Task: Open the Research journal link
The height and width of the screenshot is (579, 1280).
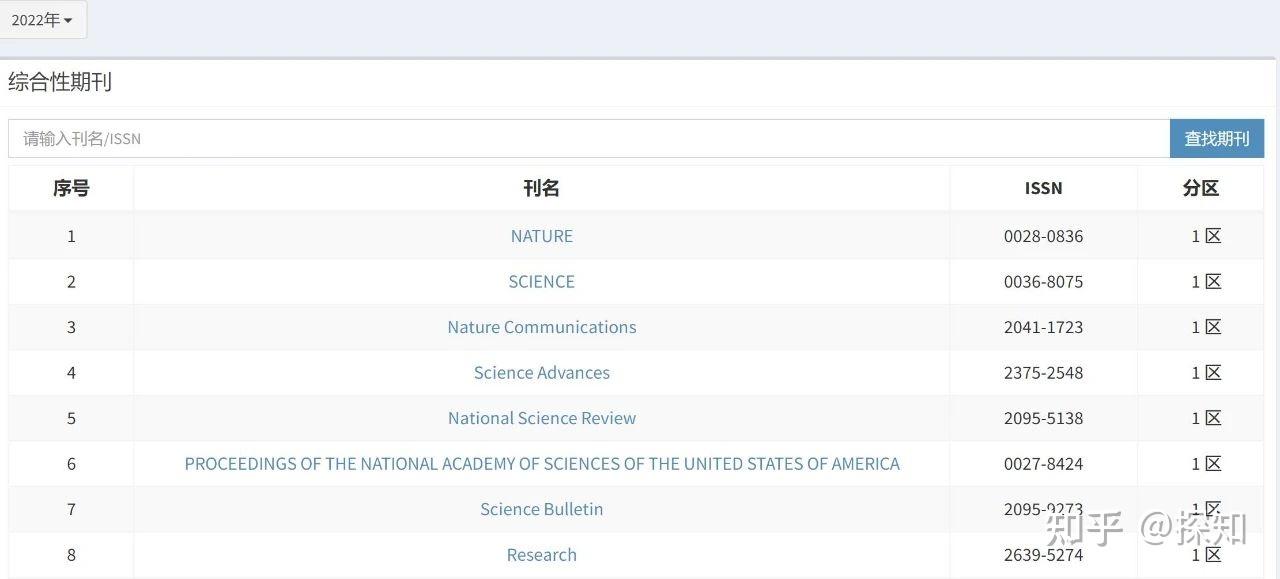Action: (541, 555)
